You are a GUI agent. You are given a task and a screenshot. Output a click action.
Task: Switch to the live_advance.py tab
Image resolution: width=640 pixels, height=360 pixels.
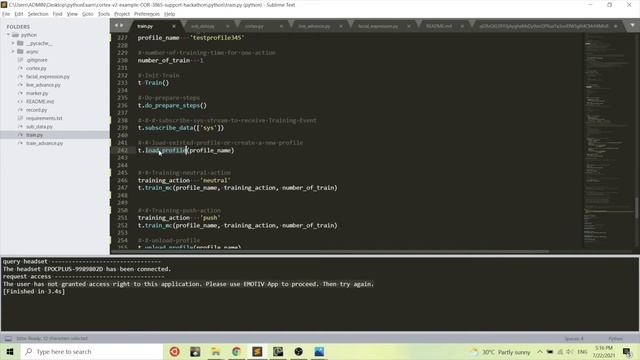314,26
